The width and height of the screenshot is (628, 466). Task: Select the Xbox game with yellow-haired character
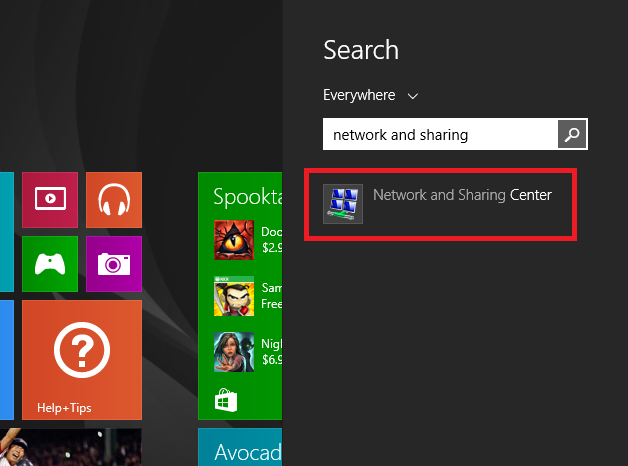(234, 296)
